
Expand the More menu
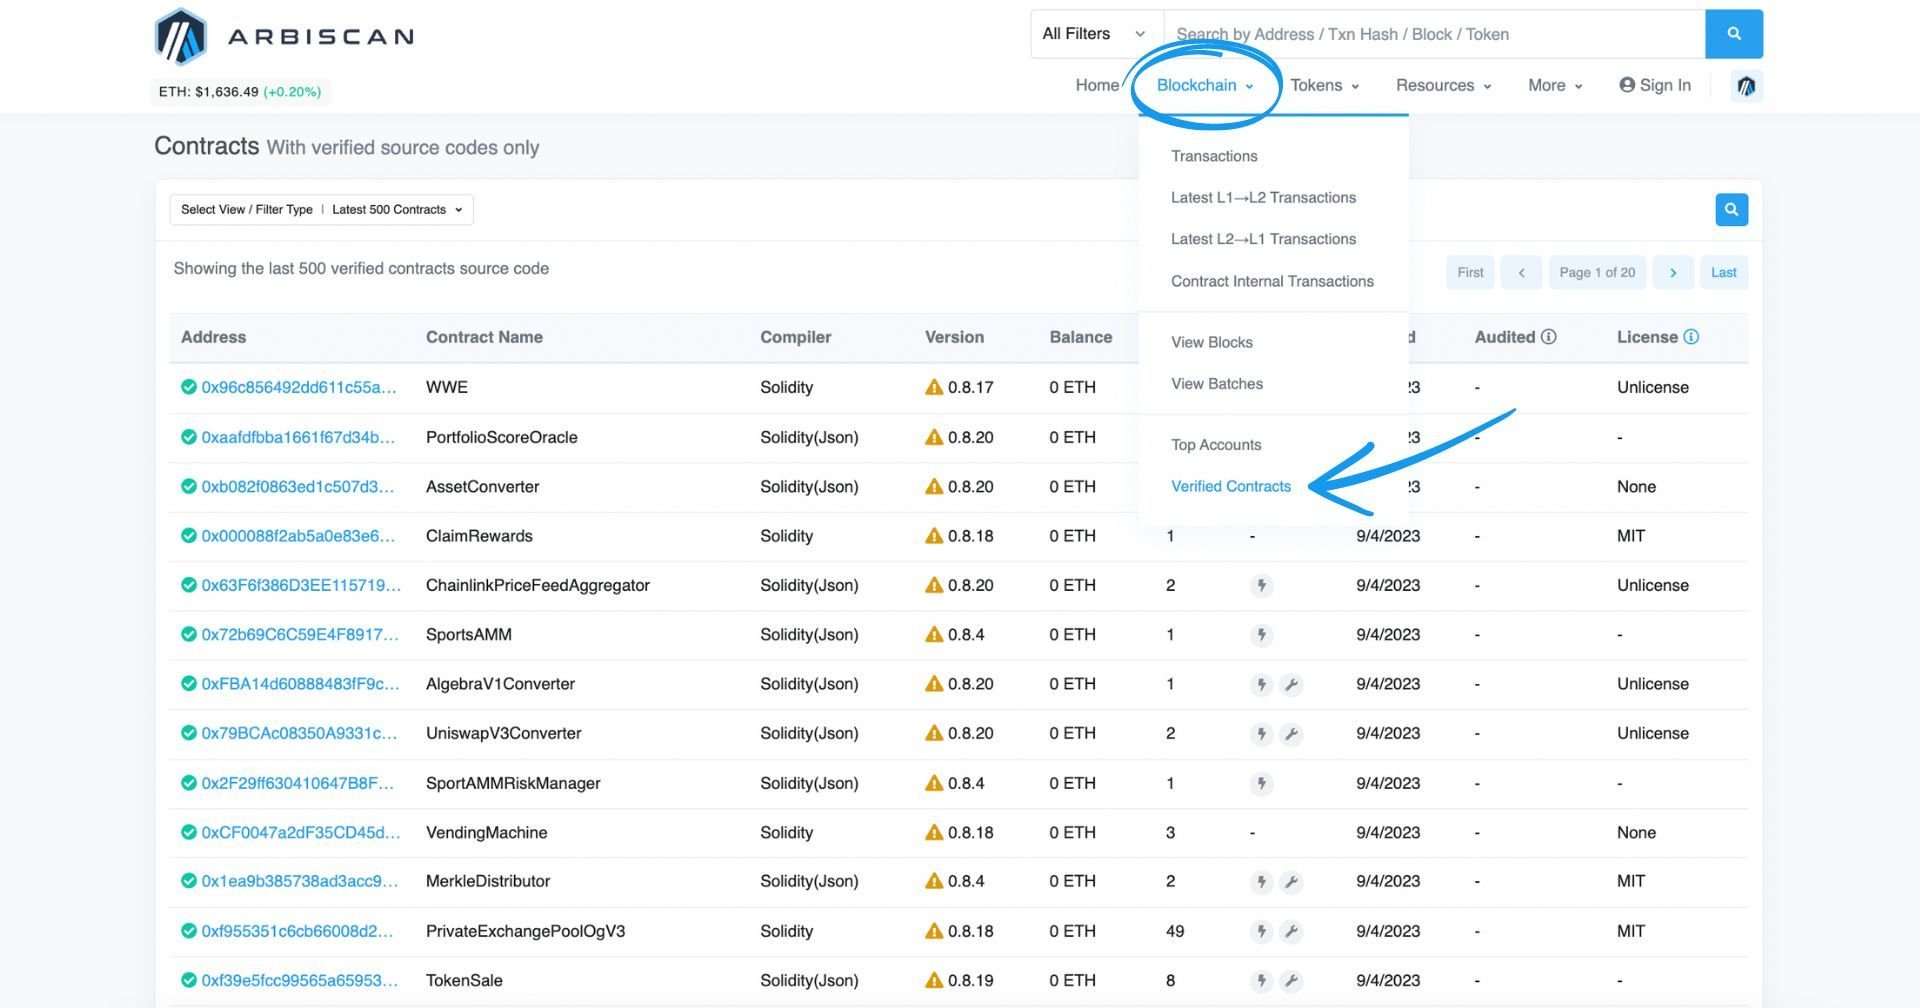pos(1555,85)
